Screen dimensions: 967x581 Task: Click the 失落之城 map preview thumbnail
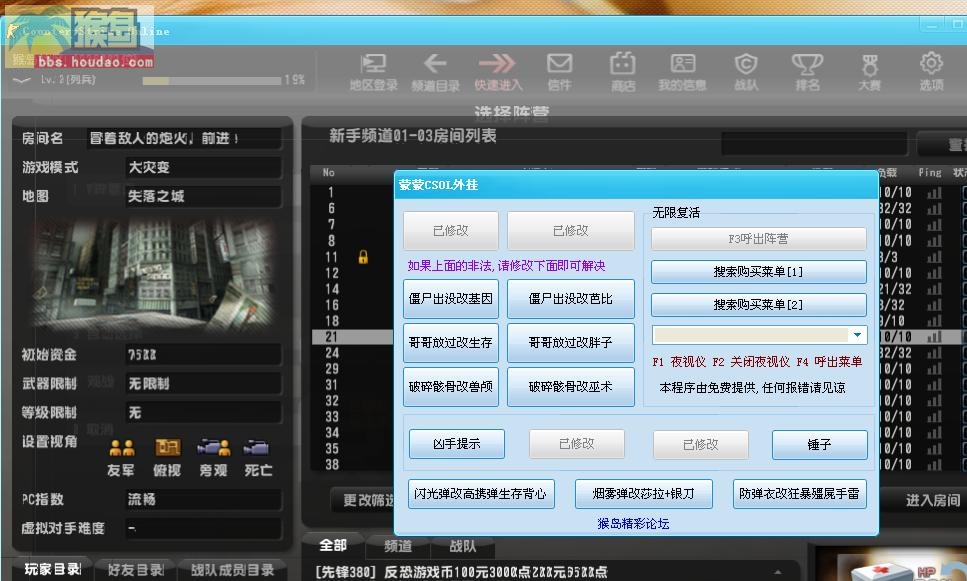pos(153,274)
